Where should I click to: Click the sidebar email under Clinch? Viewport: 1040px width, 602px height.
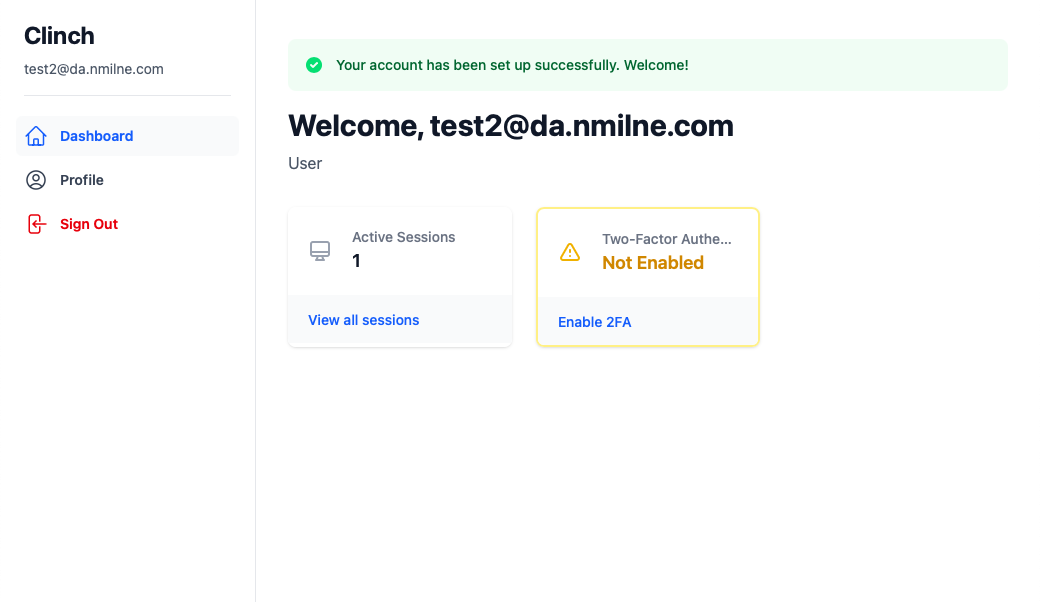pos(94,69)
